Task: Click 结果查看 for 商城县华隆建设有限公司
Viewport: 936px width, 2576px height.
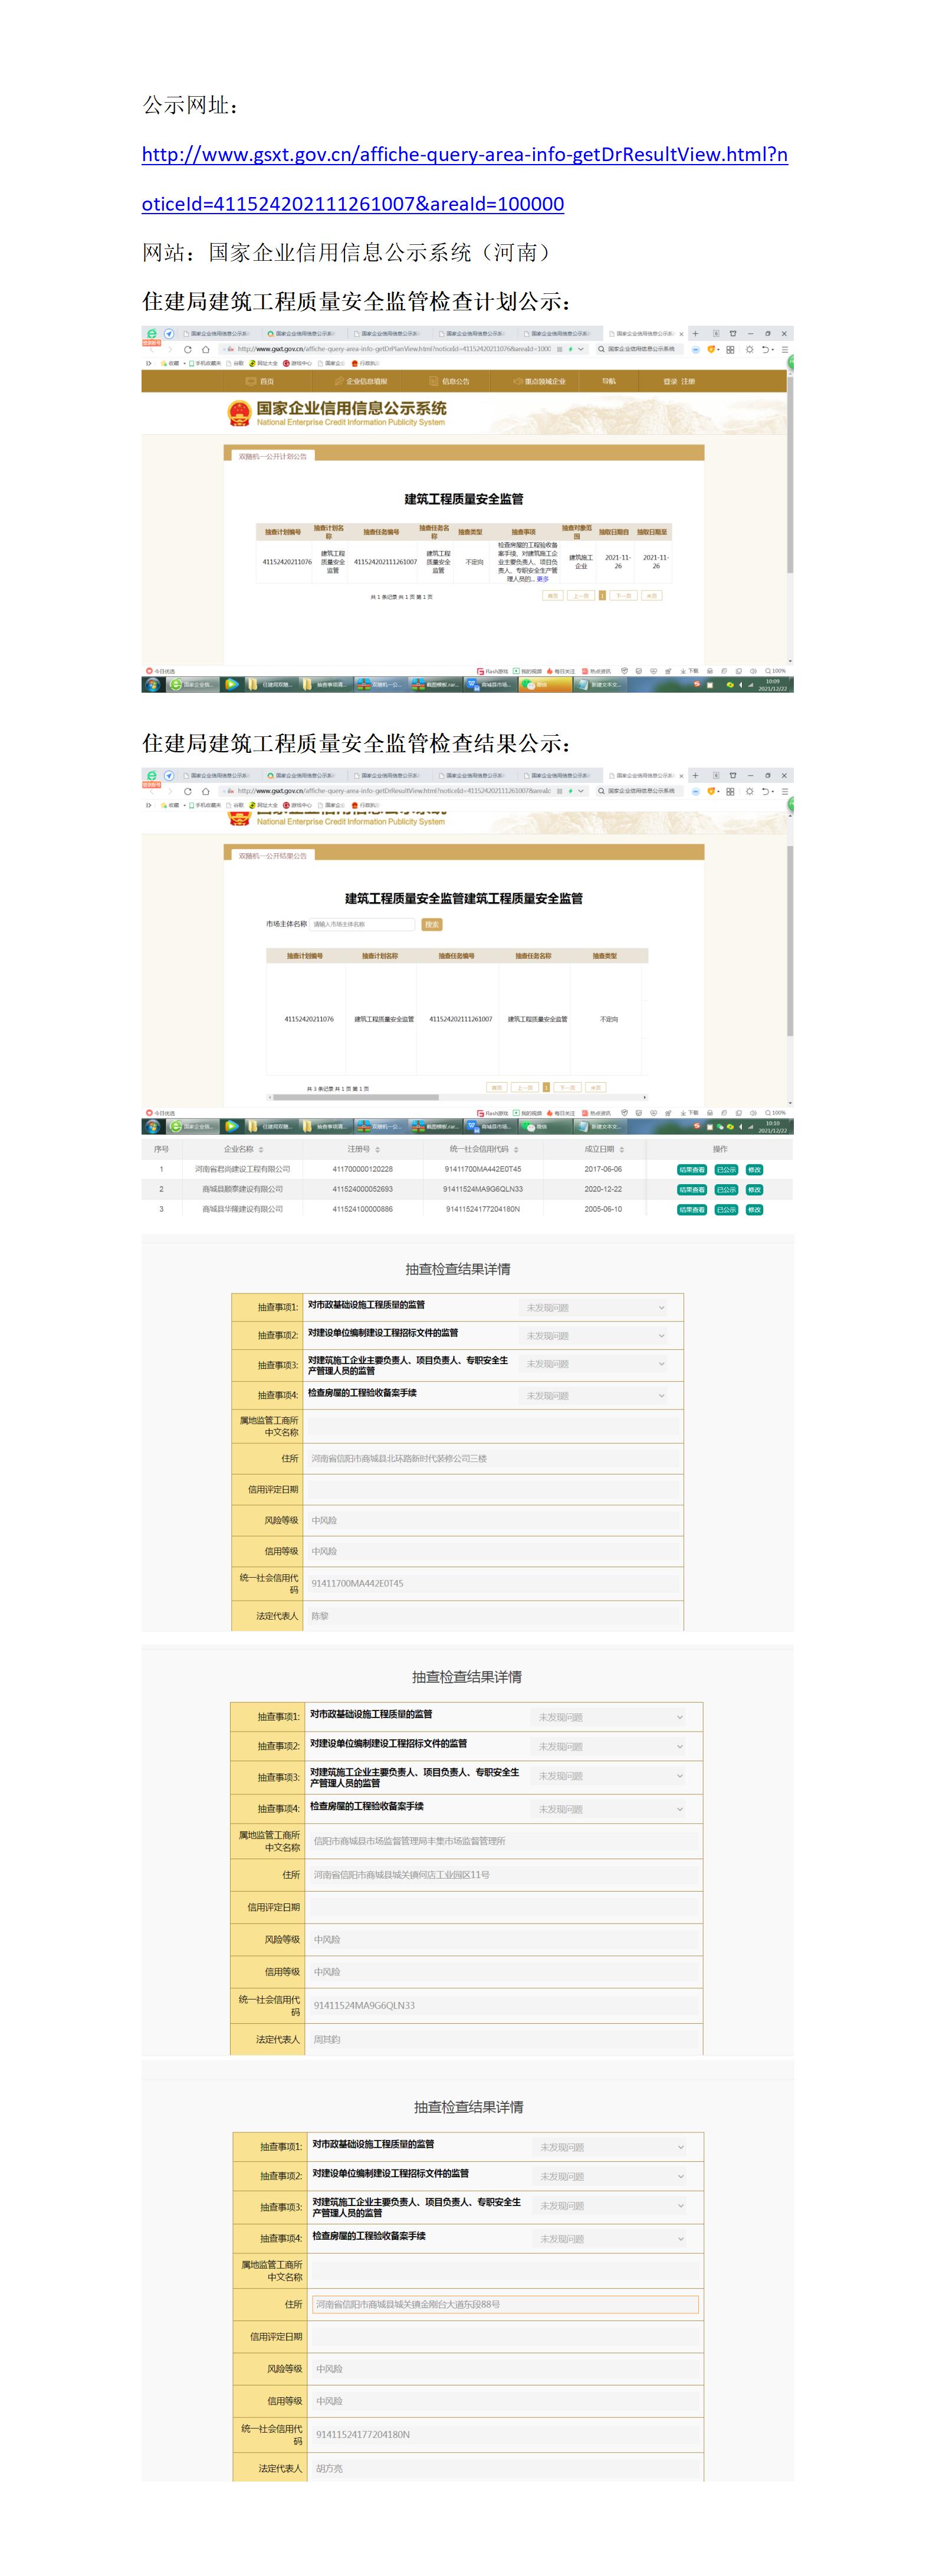Action: [692, 1210]
